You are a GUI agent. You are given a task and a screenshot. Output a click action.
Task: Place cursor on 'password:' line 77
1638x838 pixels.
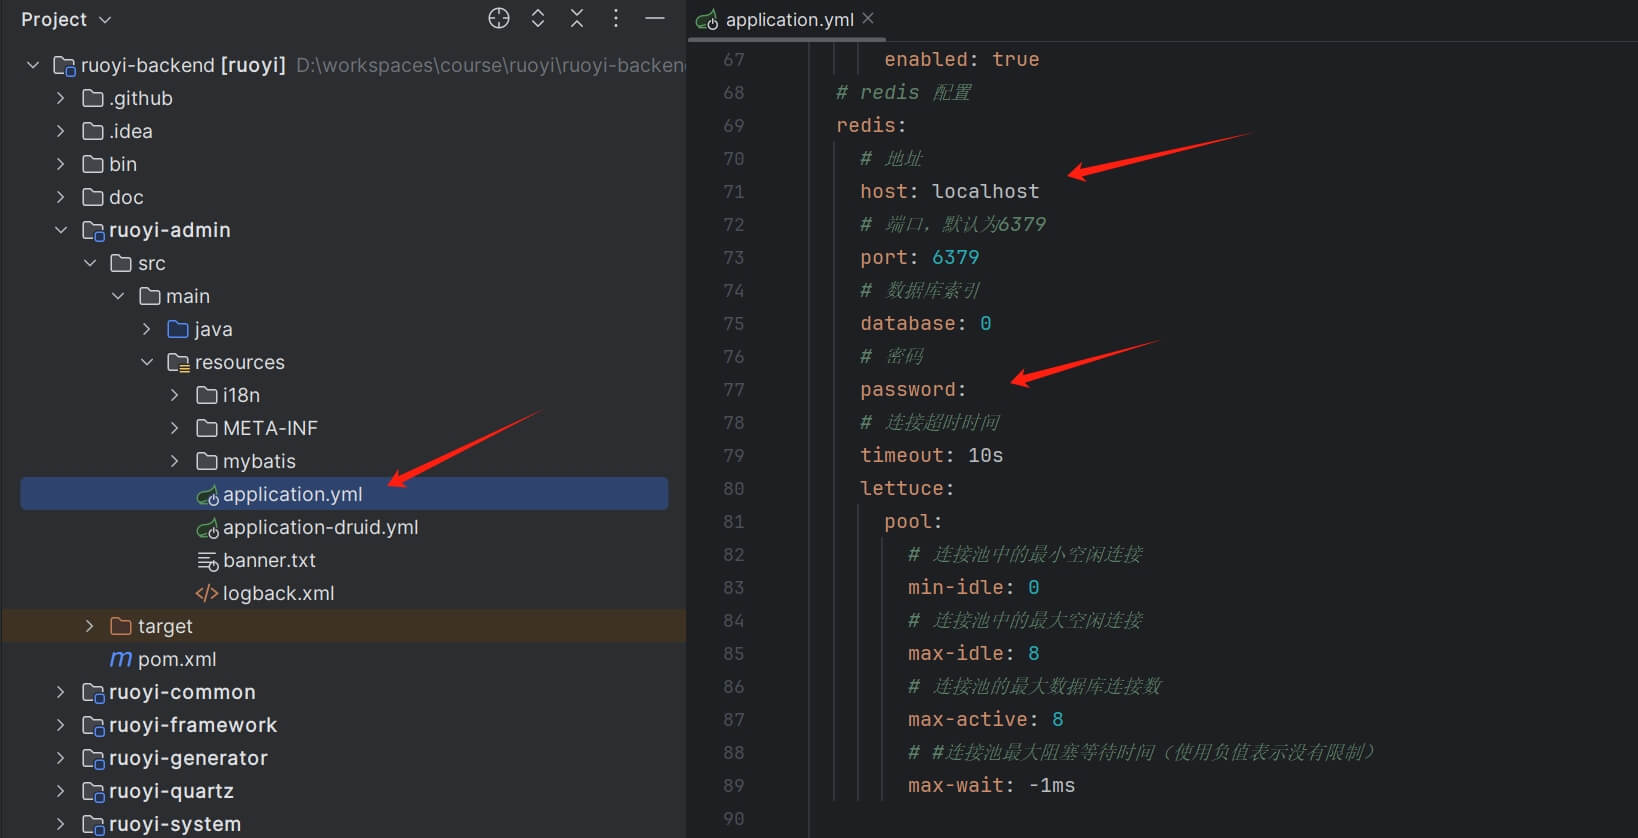point(913,389)
